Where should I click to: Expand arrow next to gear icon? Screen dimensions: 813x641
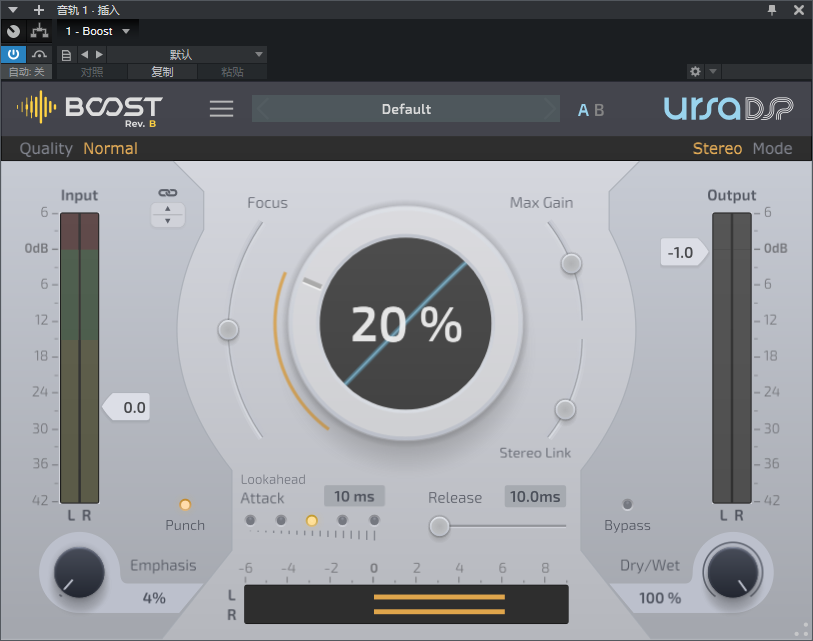(713, 71)
